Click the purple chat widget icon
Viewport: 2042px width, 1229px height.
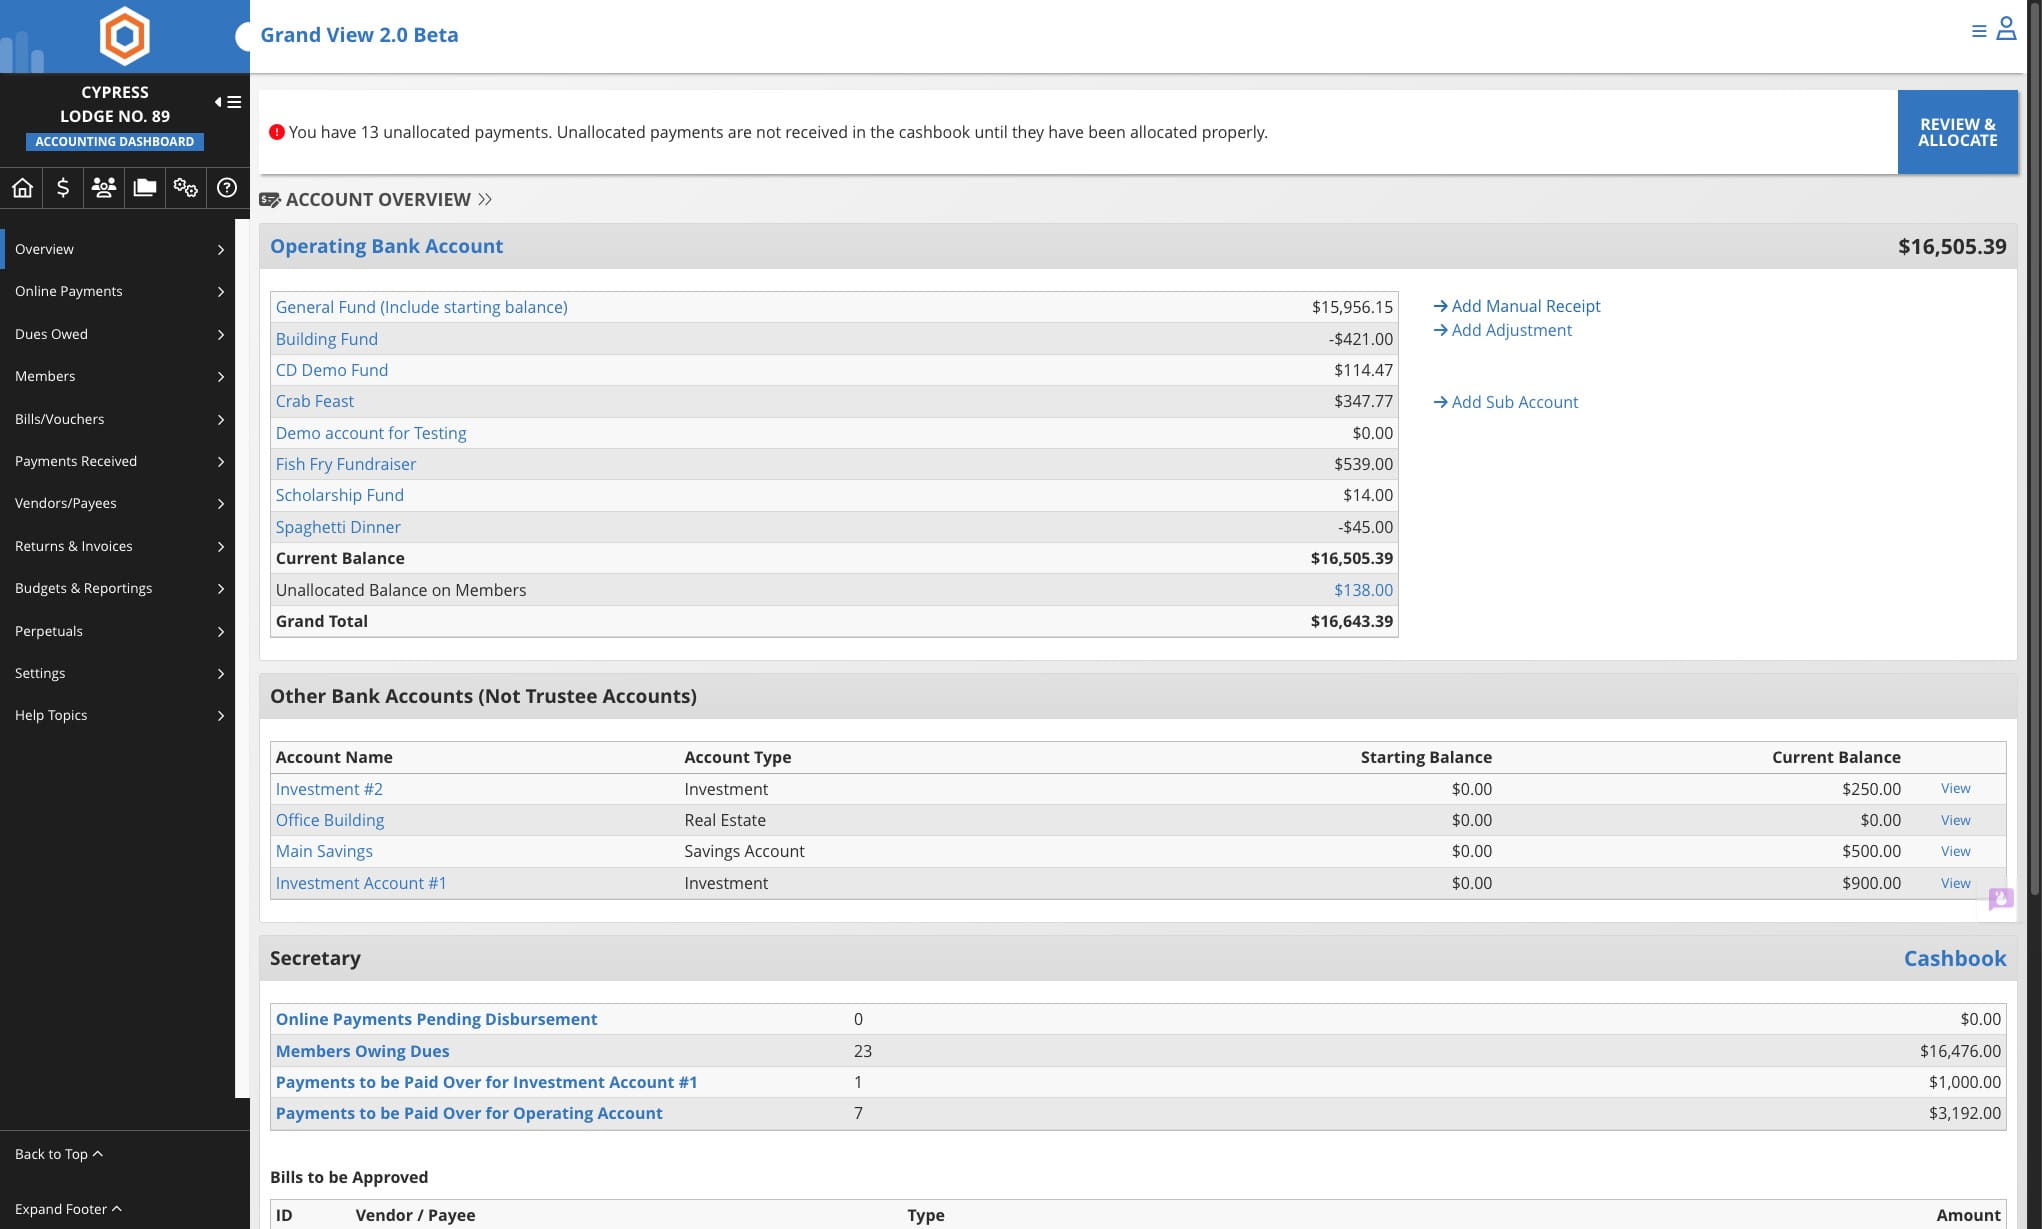click(2001, 899)
